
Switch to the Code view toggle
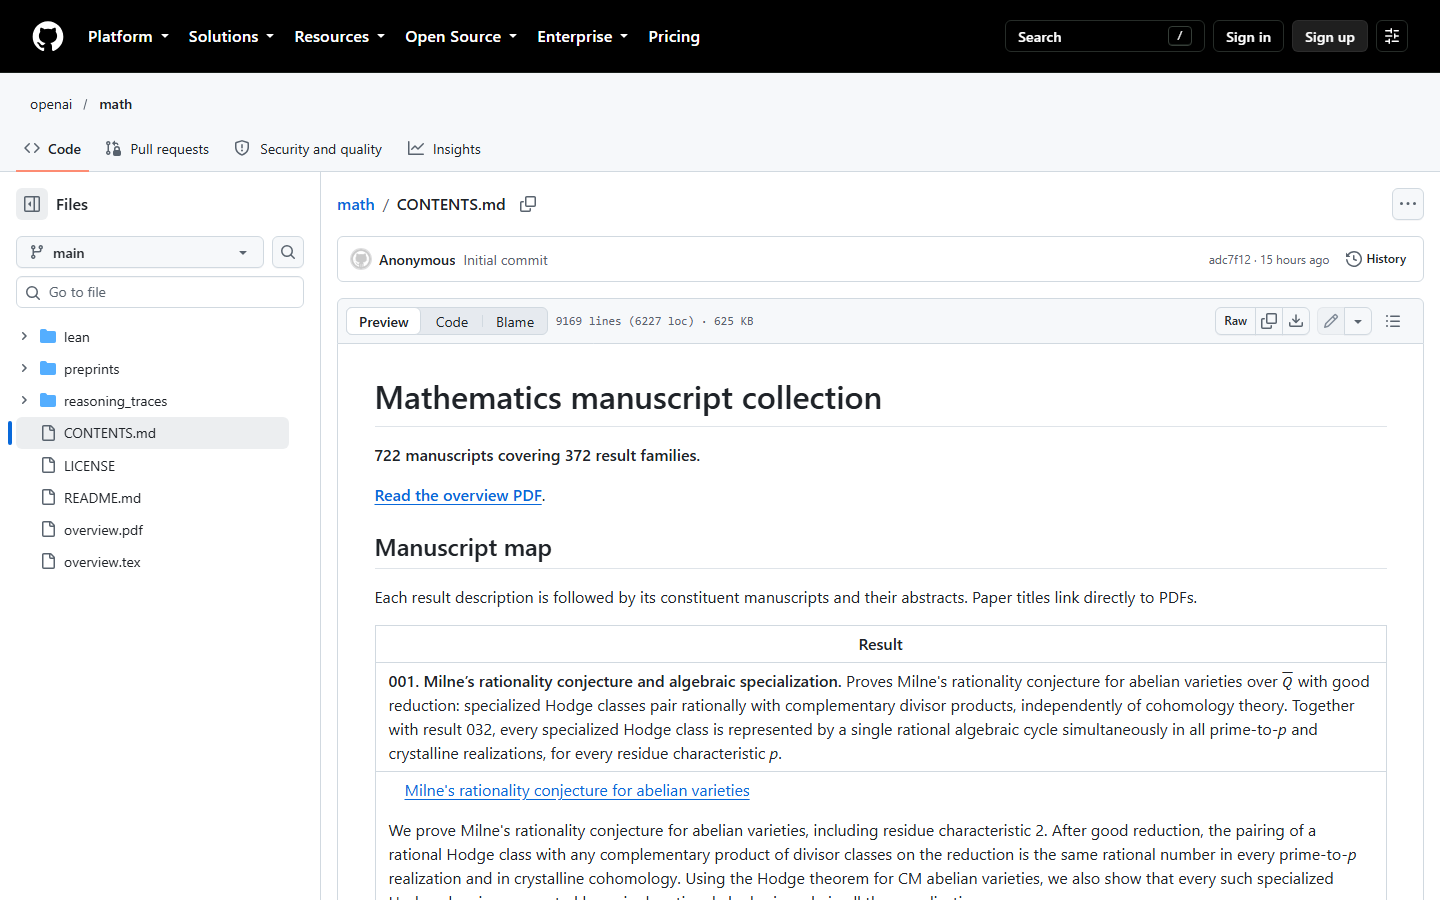pos(452,322)
